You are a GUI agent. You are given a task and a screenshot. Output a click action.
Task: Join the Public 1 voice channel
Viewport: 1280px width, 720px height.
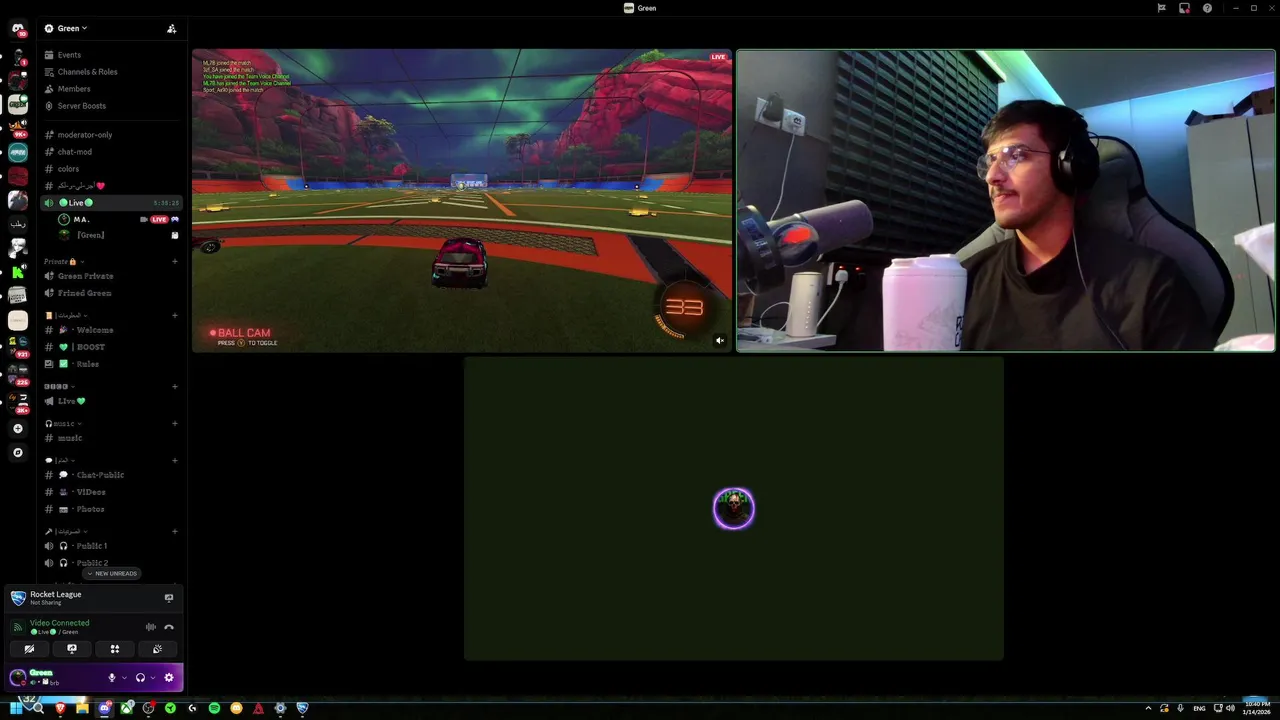[110, 546]
